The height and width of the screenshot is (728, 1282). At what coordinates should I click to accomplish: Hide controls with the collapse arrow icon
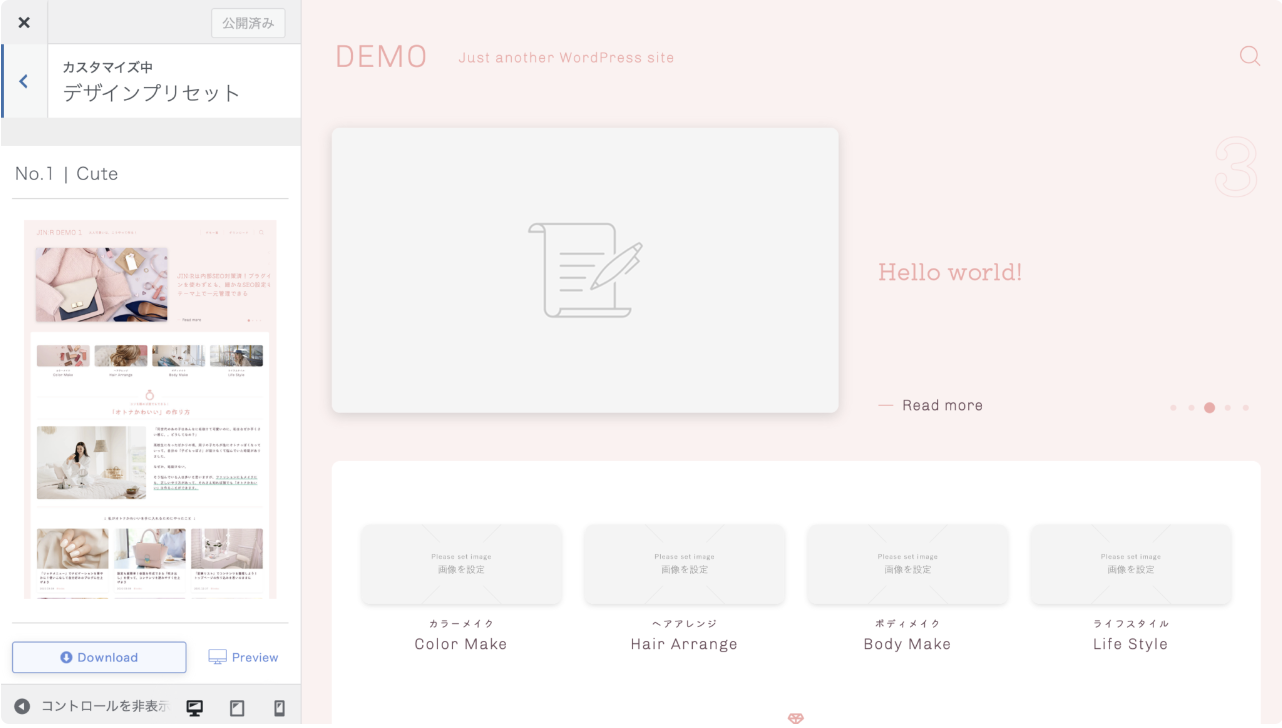tap(22, 707)
